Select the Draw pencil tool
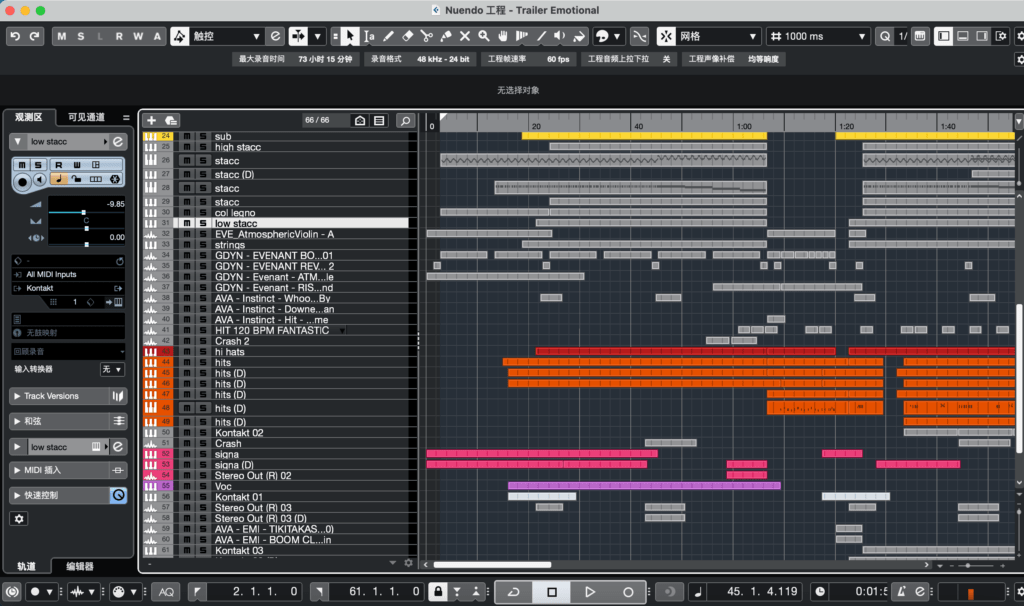 pos(389,37)
